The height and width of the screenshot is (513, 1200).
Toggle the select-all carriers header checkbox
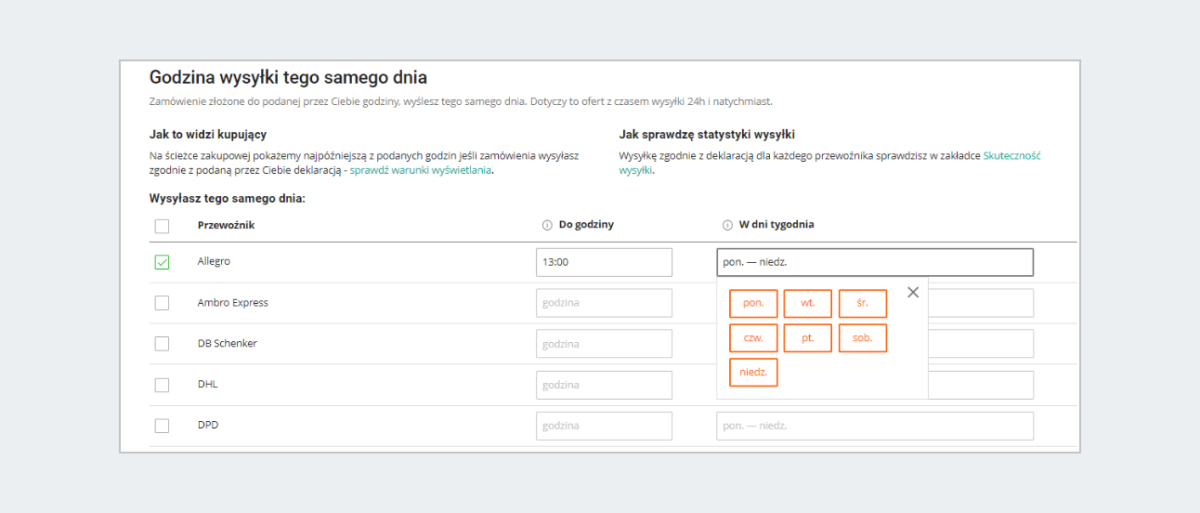[162, 226]
